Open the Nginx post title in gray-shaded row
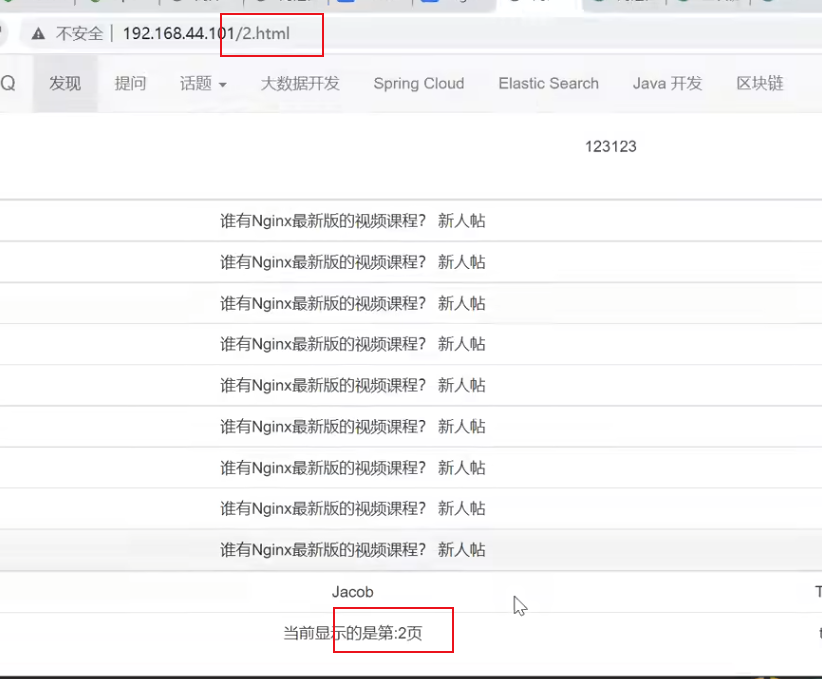The image size is (822, 679). coord(323,550)
